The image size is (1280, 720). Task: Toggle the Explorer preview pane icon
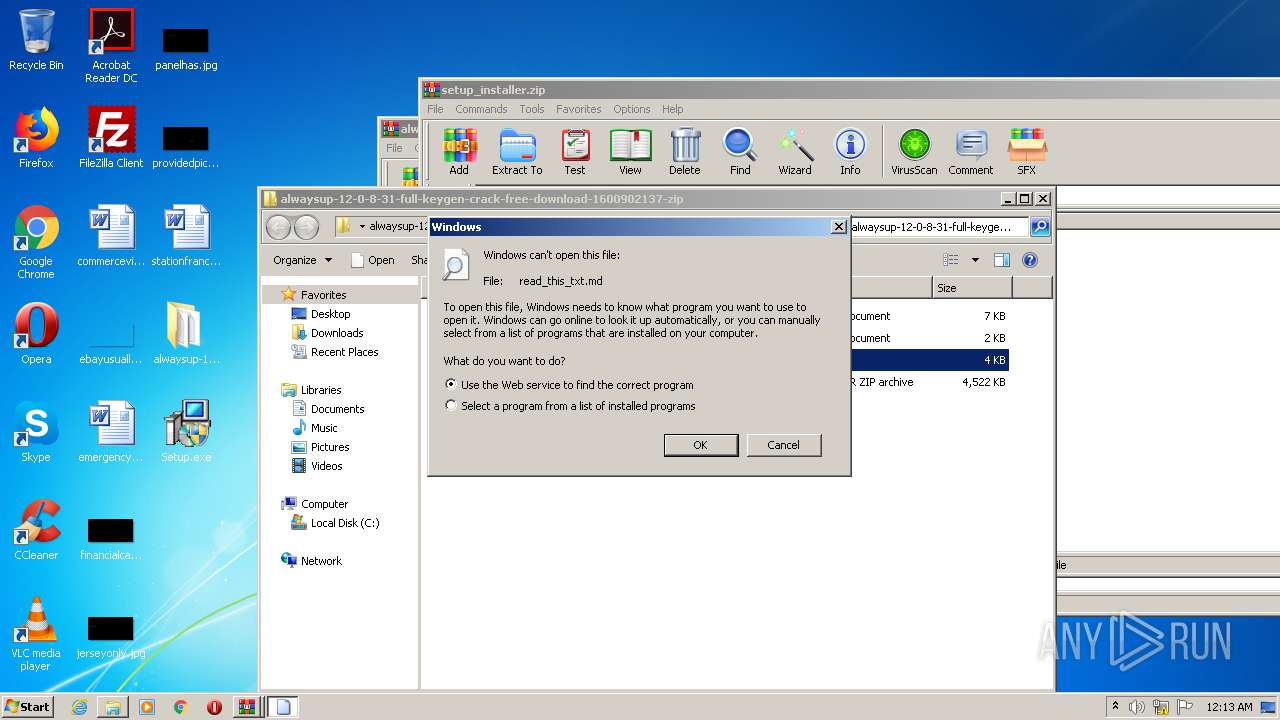pos(1002,260)
